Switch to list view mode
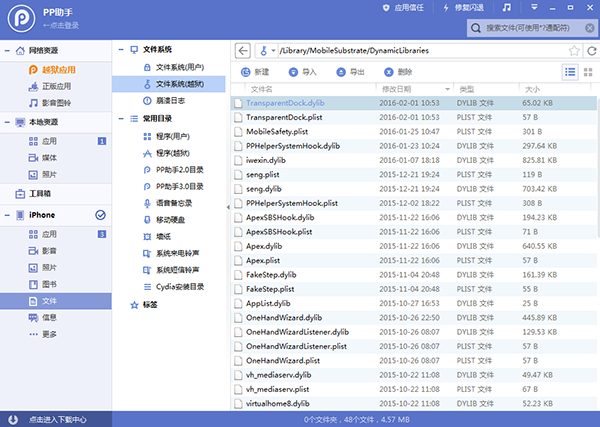 click(569, 72)
